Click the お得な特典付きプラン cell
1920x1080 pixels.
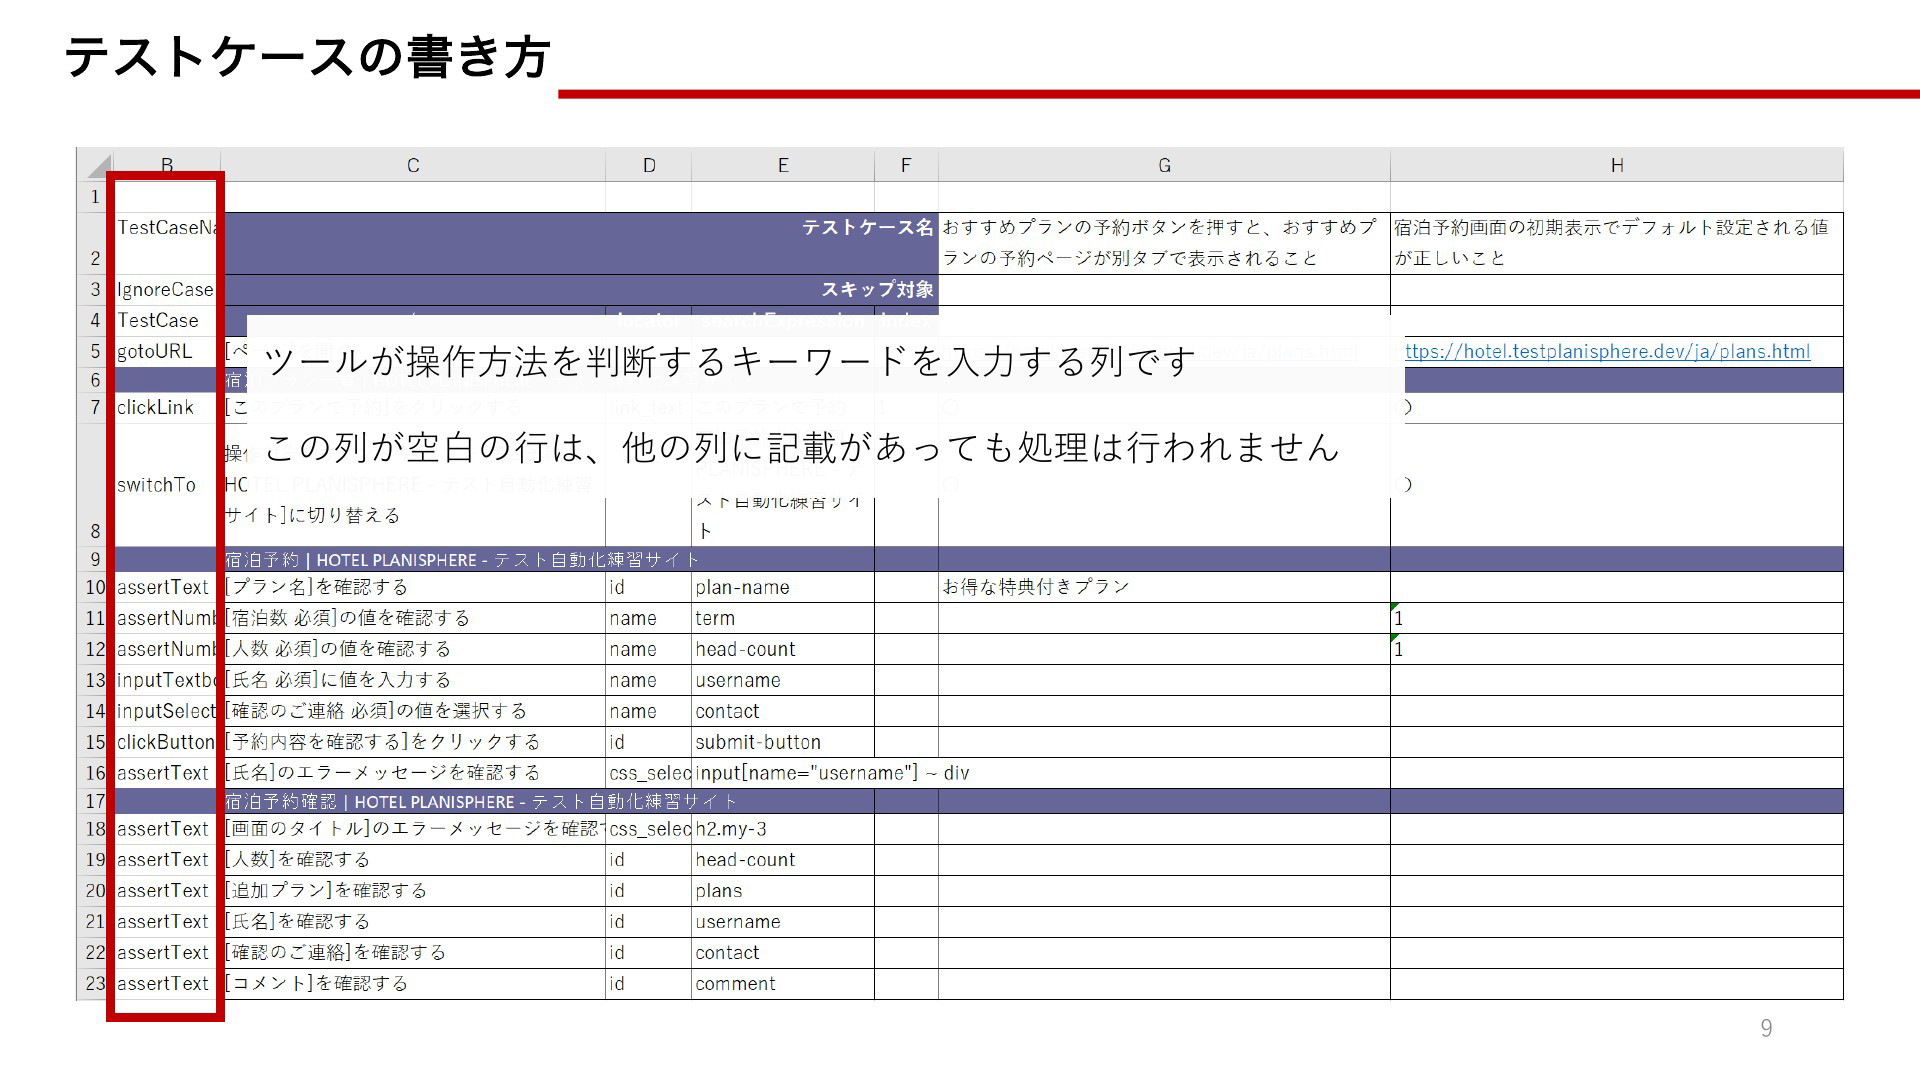click(1164, 587)
